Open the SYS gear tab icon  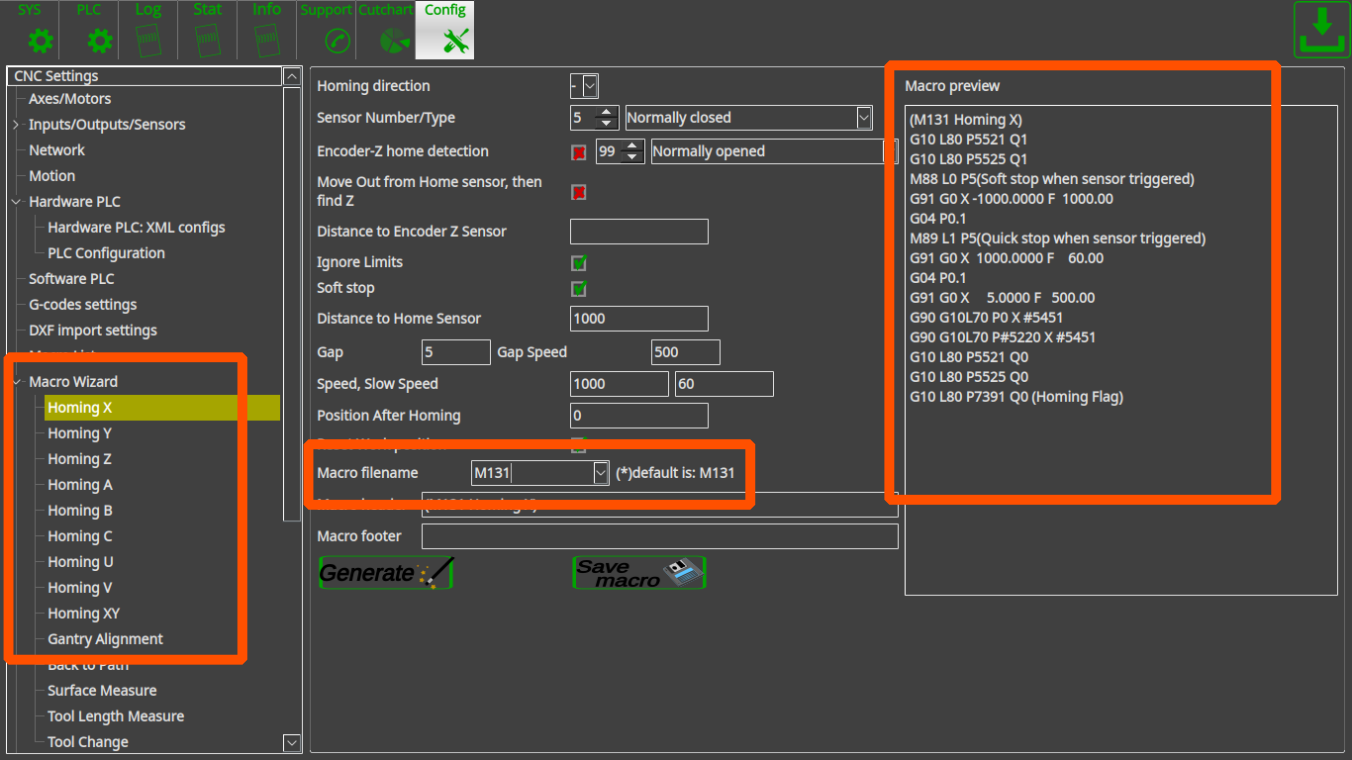click(40, 40)
